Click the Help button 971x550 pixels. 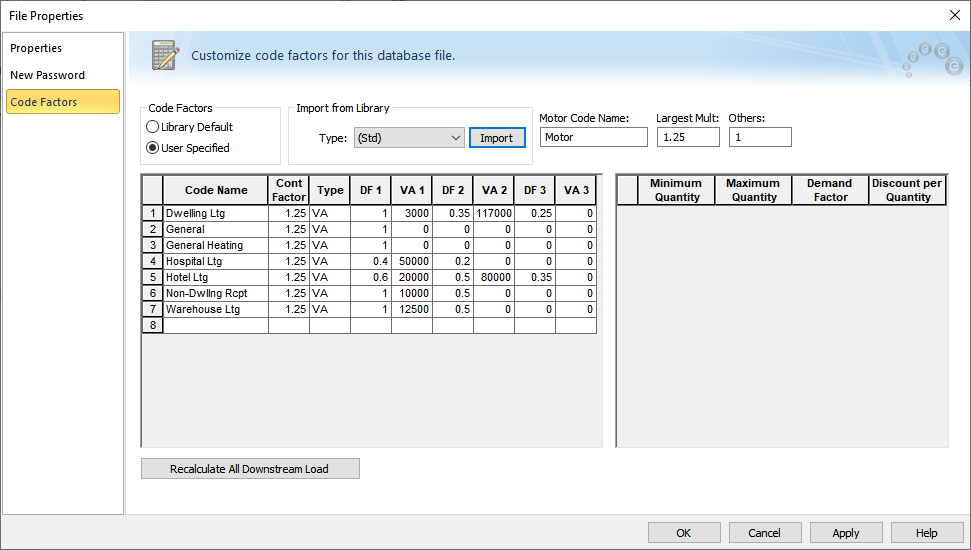tap(927, 533)
